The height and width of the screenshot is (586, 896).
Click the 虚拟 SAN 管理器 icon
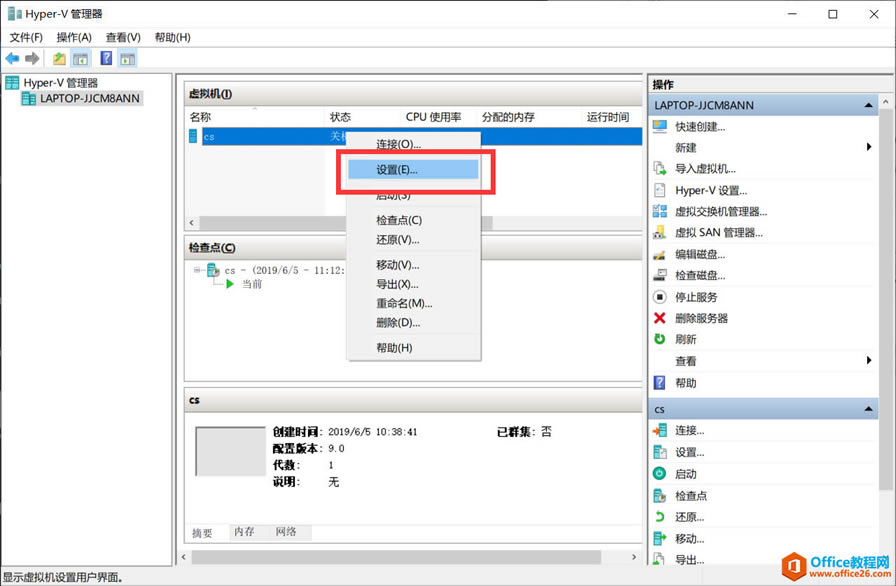(659, 232)
